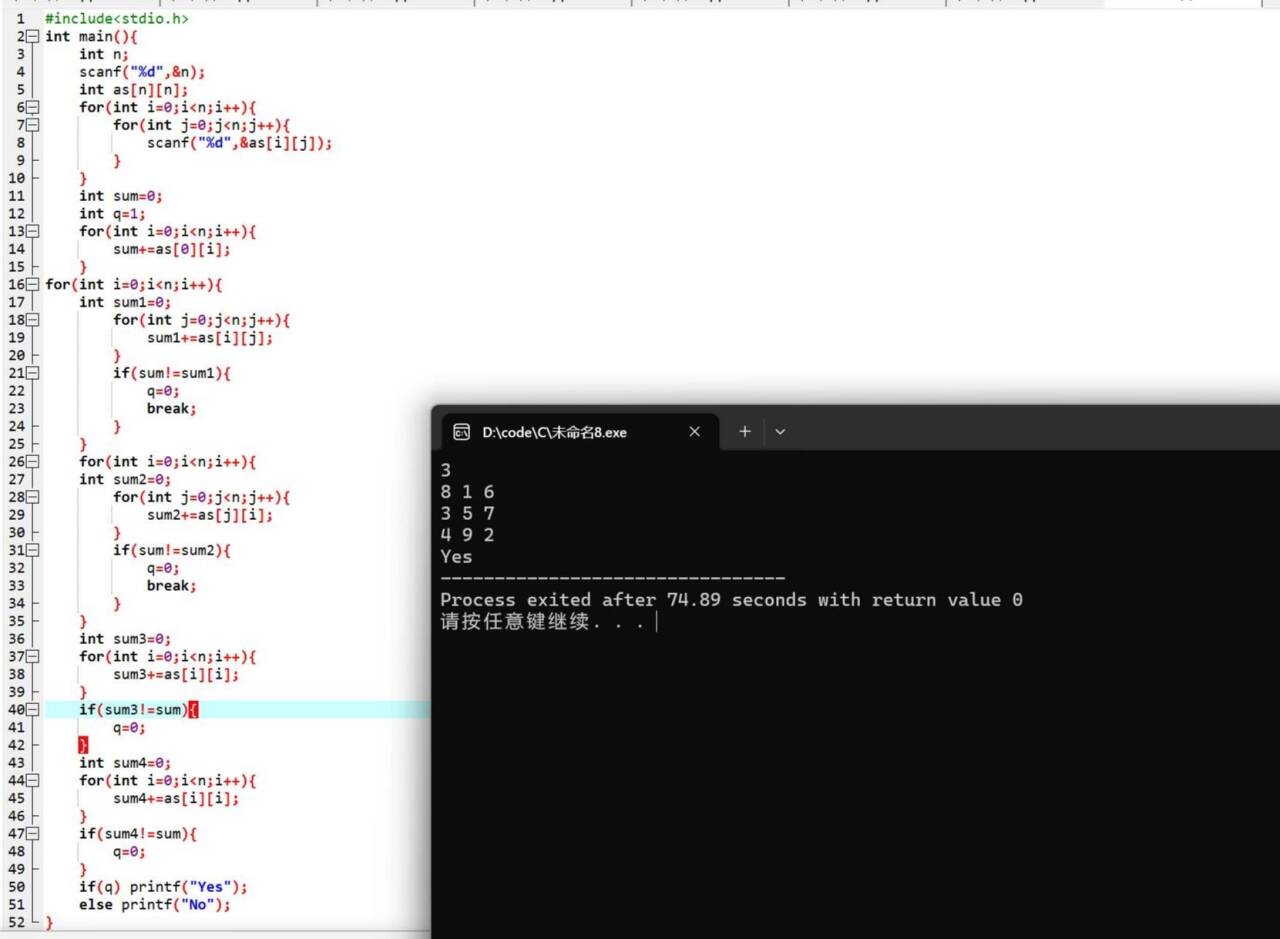Image resolution: width=1280 pixels, height=939 pixels.
Task: Click the int as[n][n]; line
Action: (133, 89)
